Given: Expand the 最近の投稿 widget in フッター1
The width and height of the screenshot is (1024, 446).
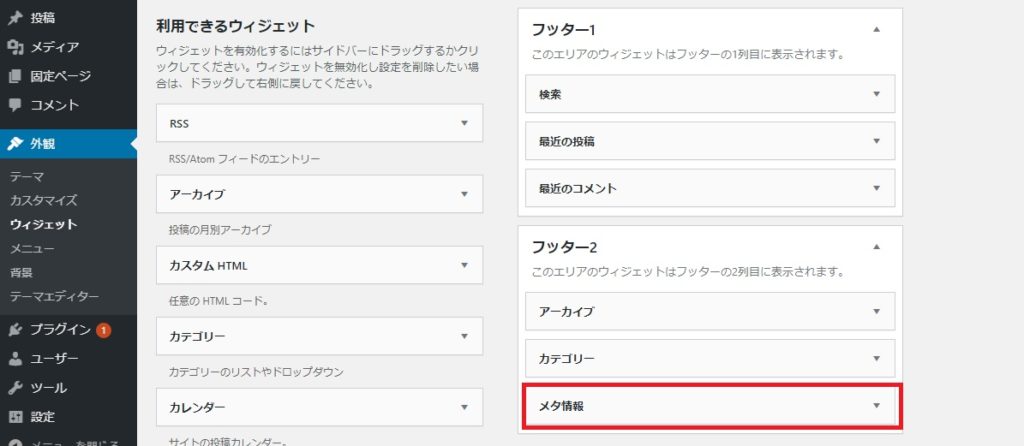Looking at the screenshot, I should [710, 141].
